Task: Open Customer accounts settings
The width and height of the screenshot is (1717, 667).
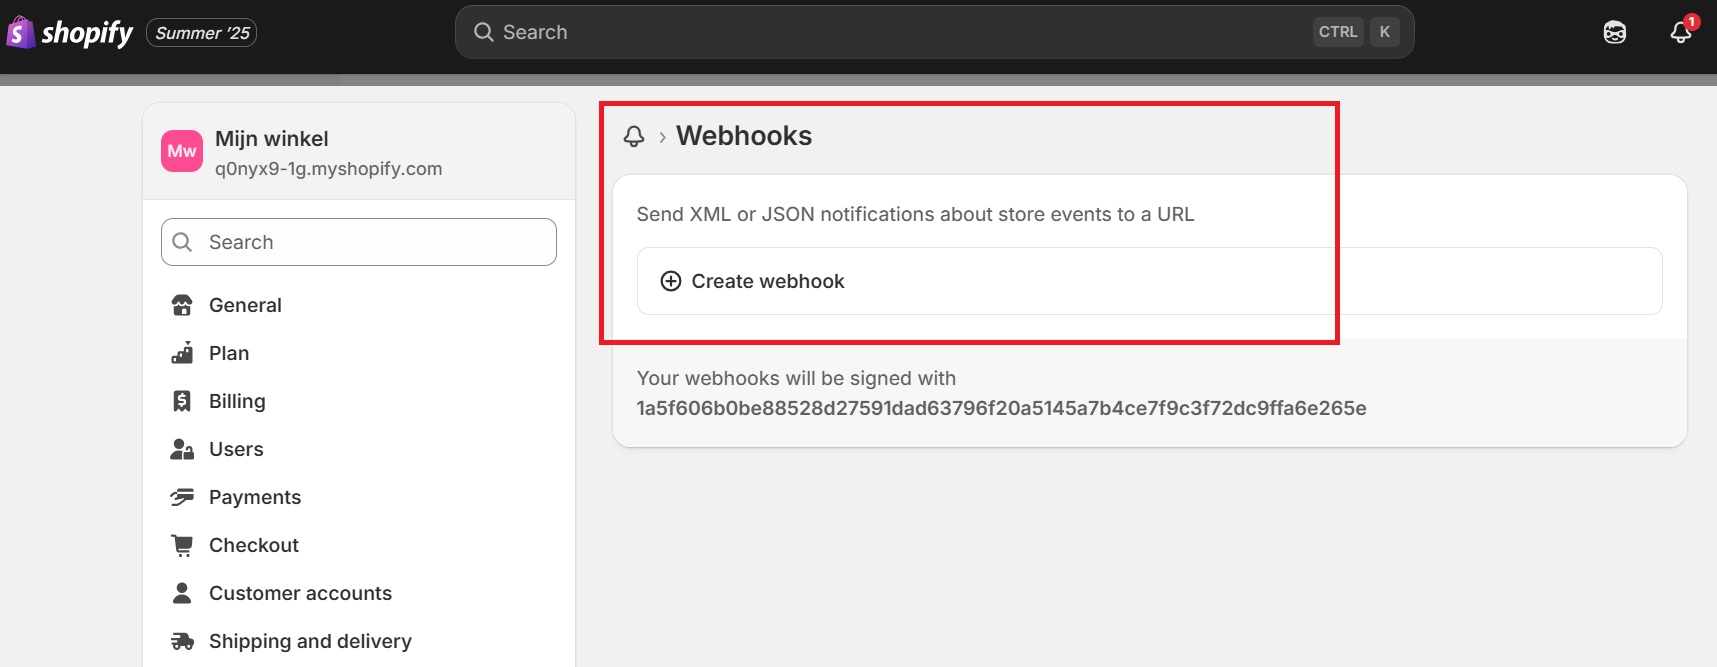Action: [x=300, y=593]
